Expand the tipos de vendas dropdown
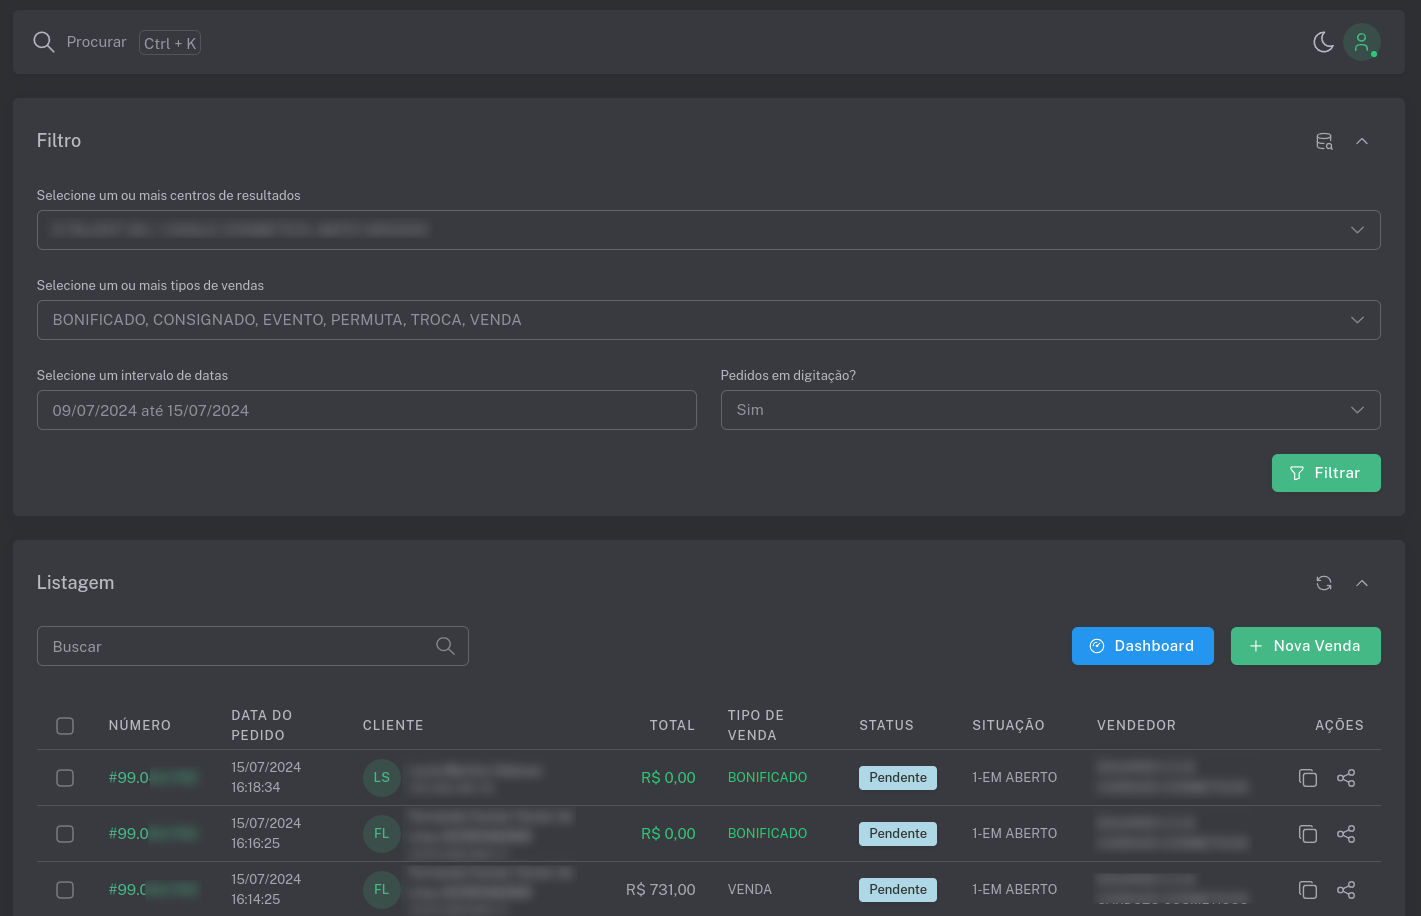 708,320
